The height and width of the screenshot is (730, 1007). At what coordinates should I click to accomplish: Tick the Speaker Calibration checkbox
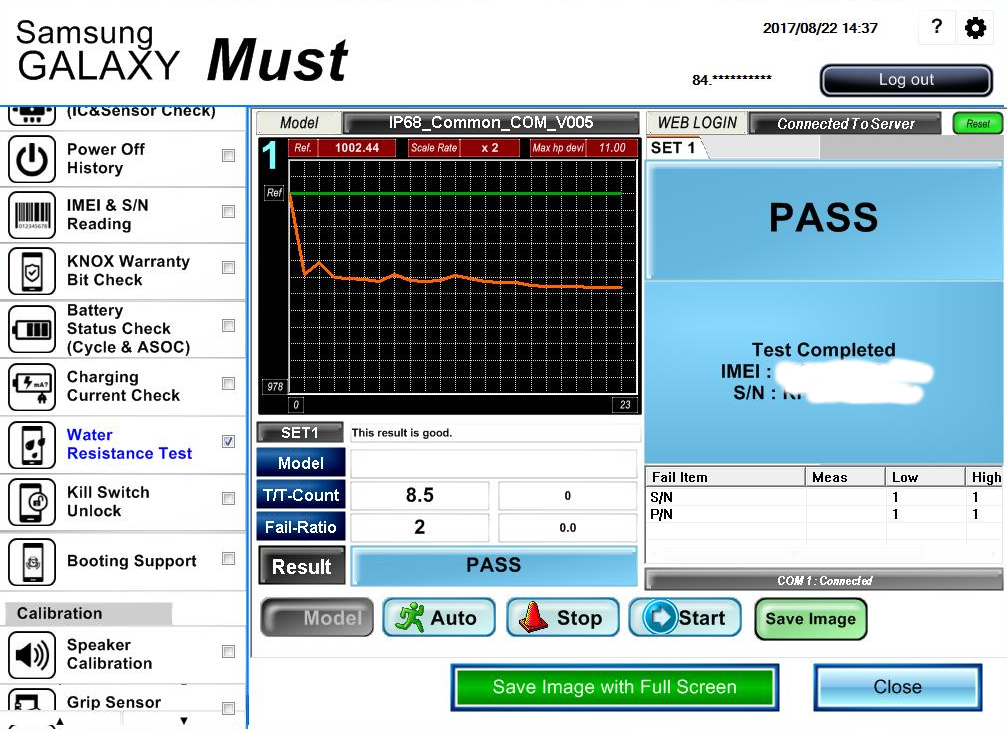point(228,652)
